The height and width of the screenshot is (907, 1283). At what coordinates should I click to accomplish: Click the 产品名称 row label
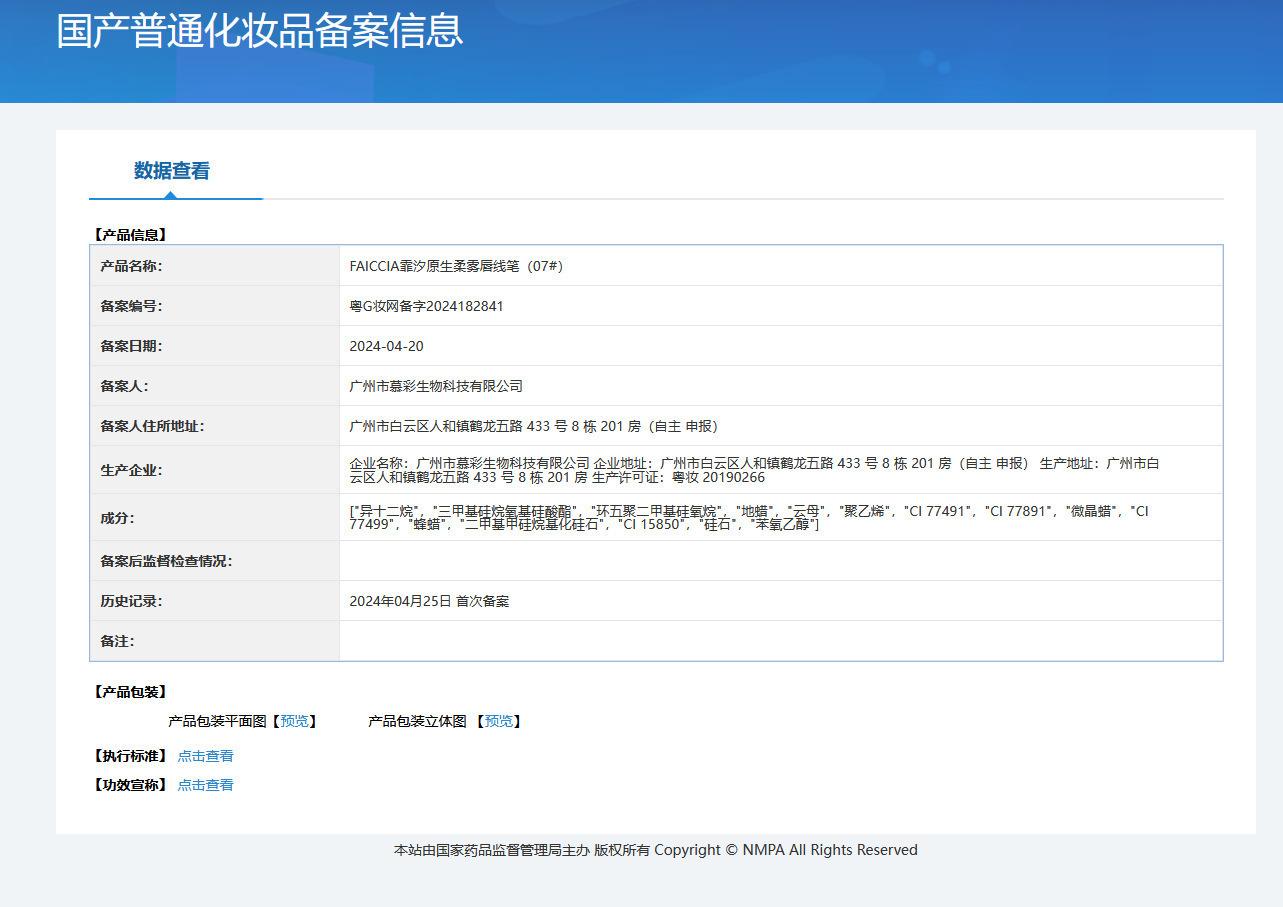coord(131,266)
